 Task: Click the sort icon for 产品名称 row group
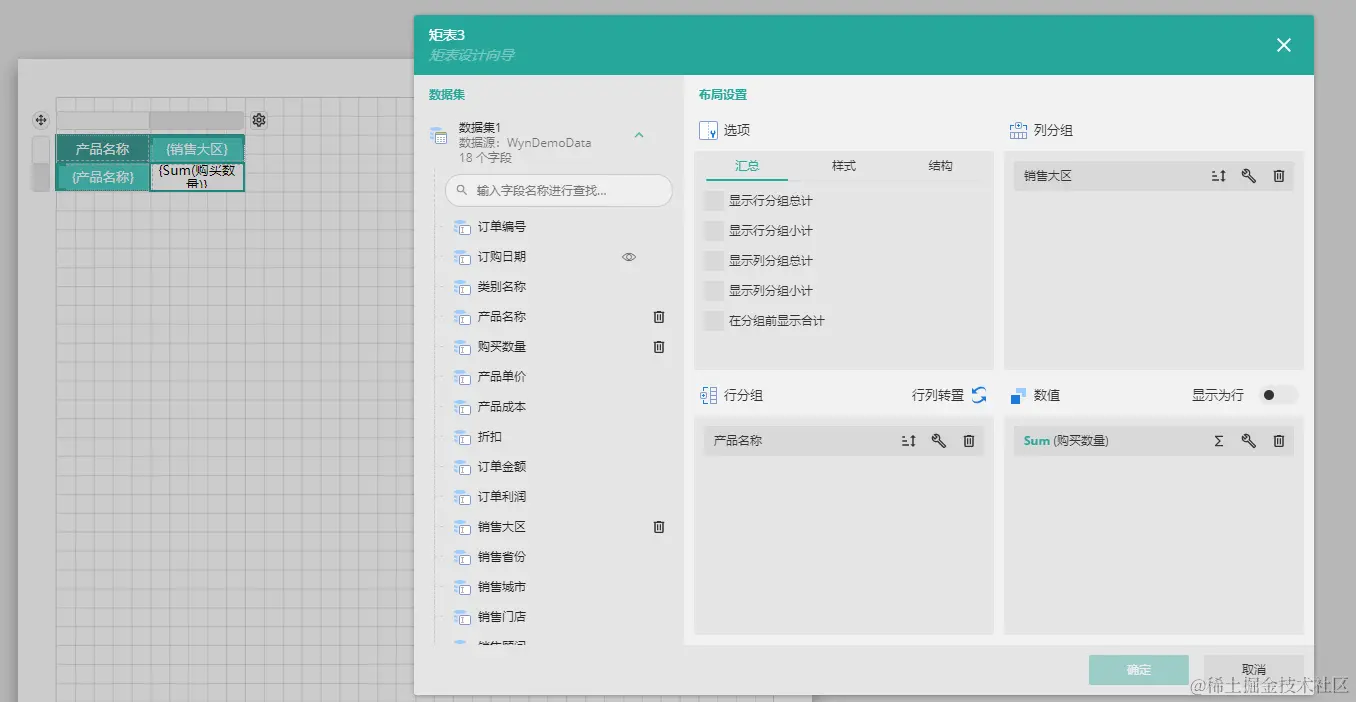[x=908, y=441]
